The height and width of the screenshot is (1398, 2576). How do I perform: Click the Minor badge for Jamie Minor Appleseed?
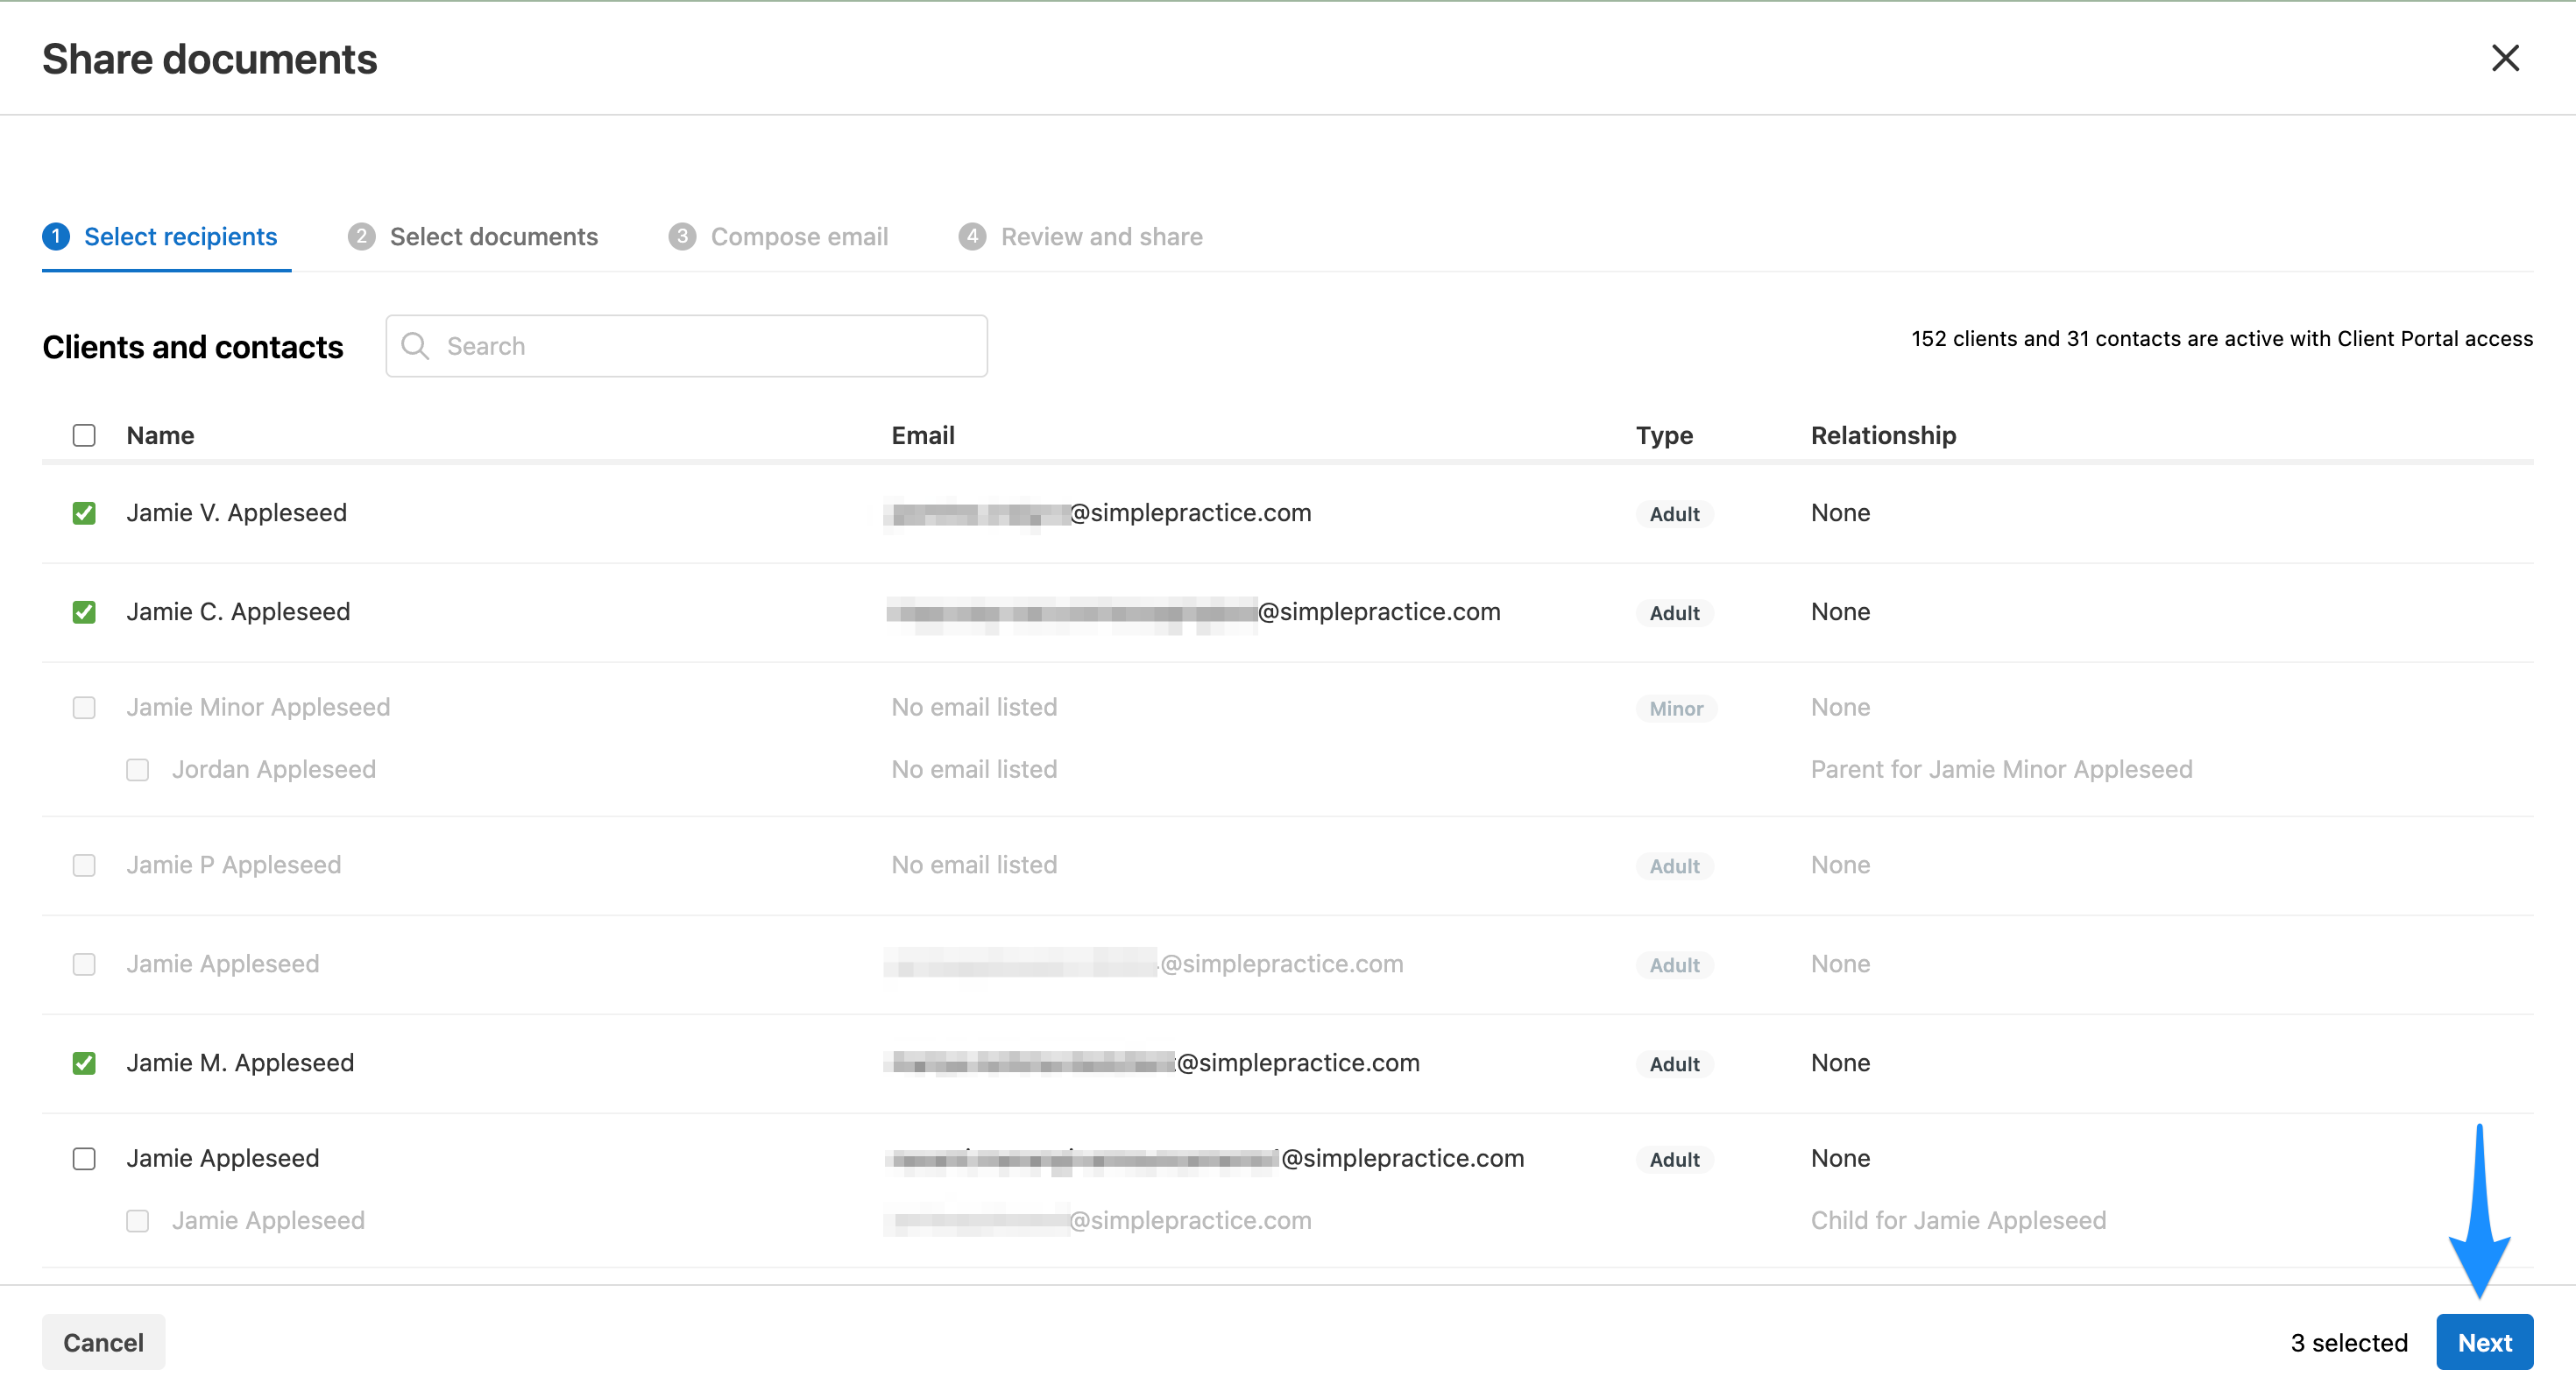[1676, 709]
